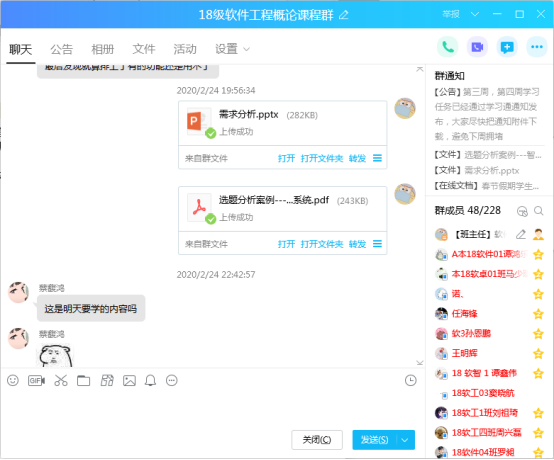Start a group video call

(477, 47)
